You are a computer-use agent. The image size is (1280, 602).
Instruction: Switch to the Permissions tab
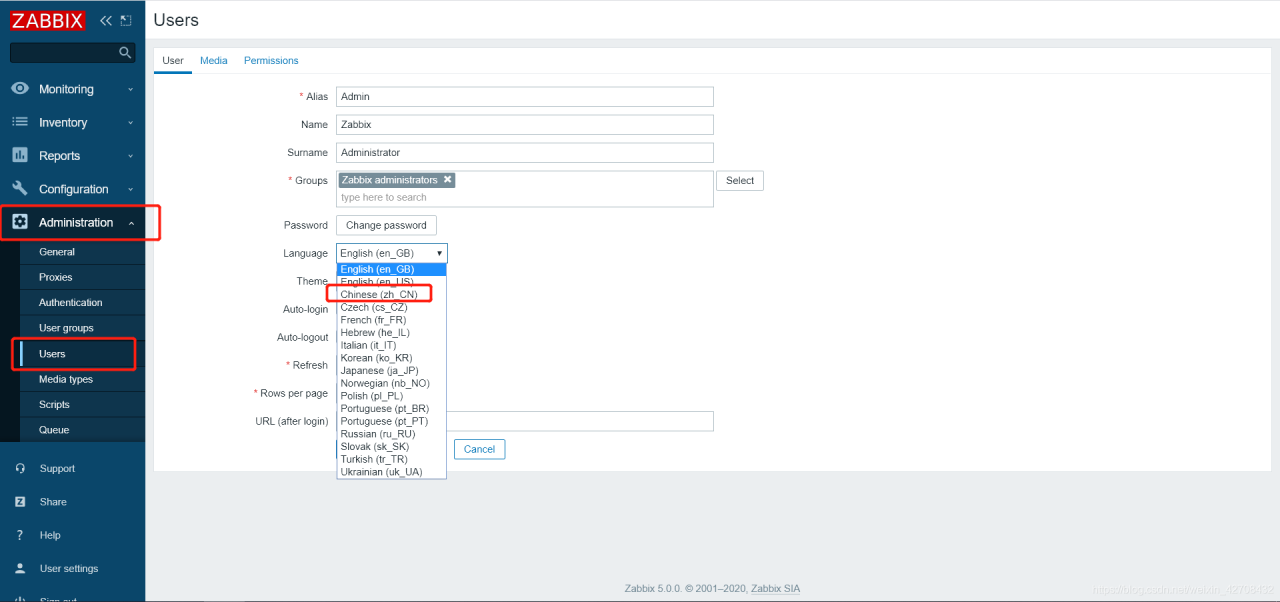coord(271,61)
